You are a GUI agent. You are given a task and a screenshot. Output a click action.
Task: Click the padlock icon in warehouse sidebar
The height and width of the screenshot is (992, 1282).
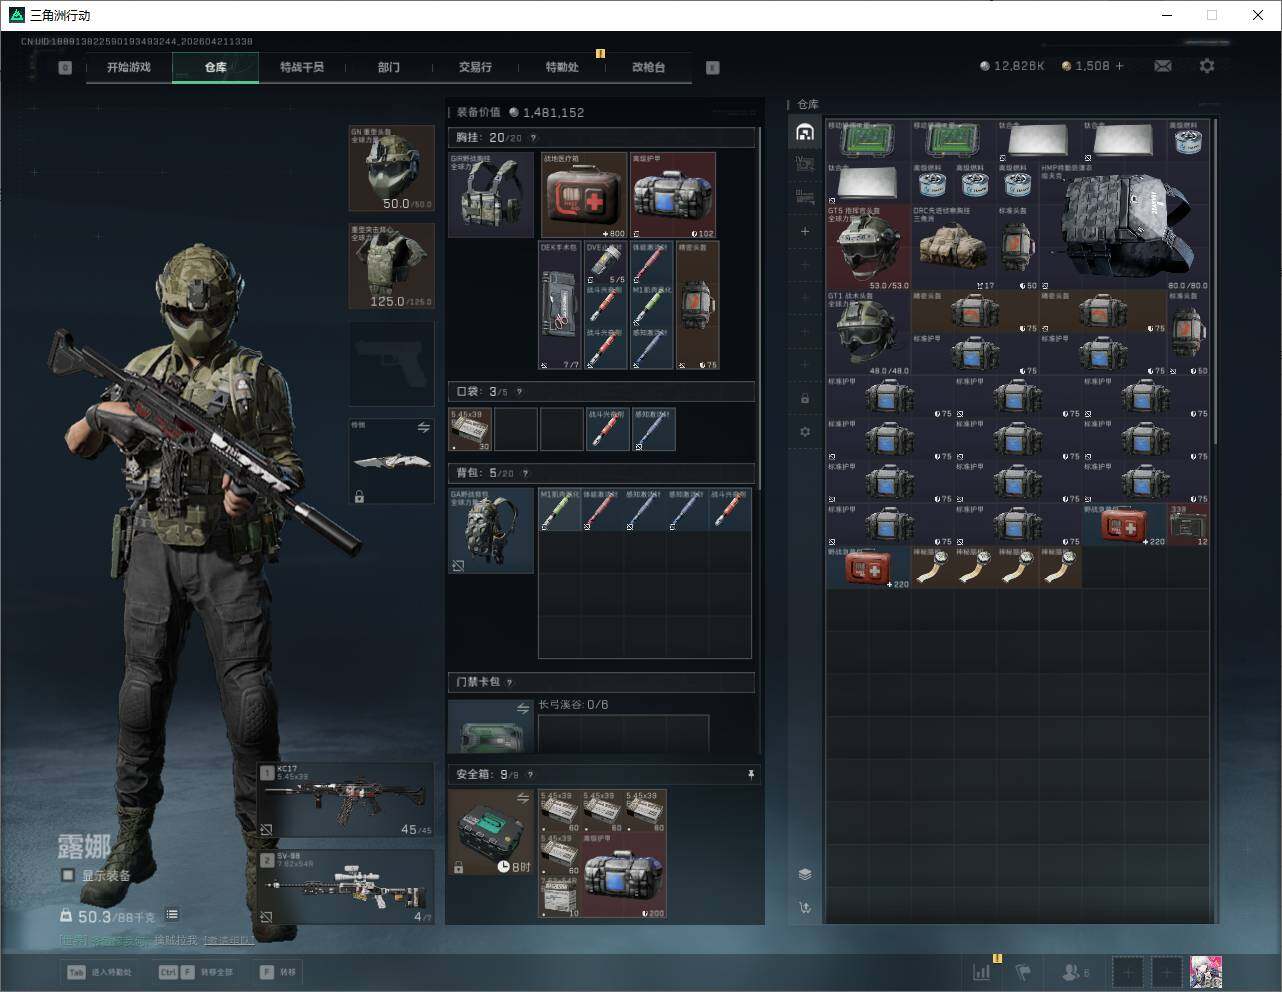pos(805,399)
